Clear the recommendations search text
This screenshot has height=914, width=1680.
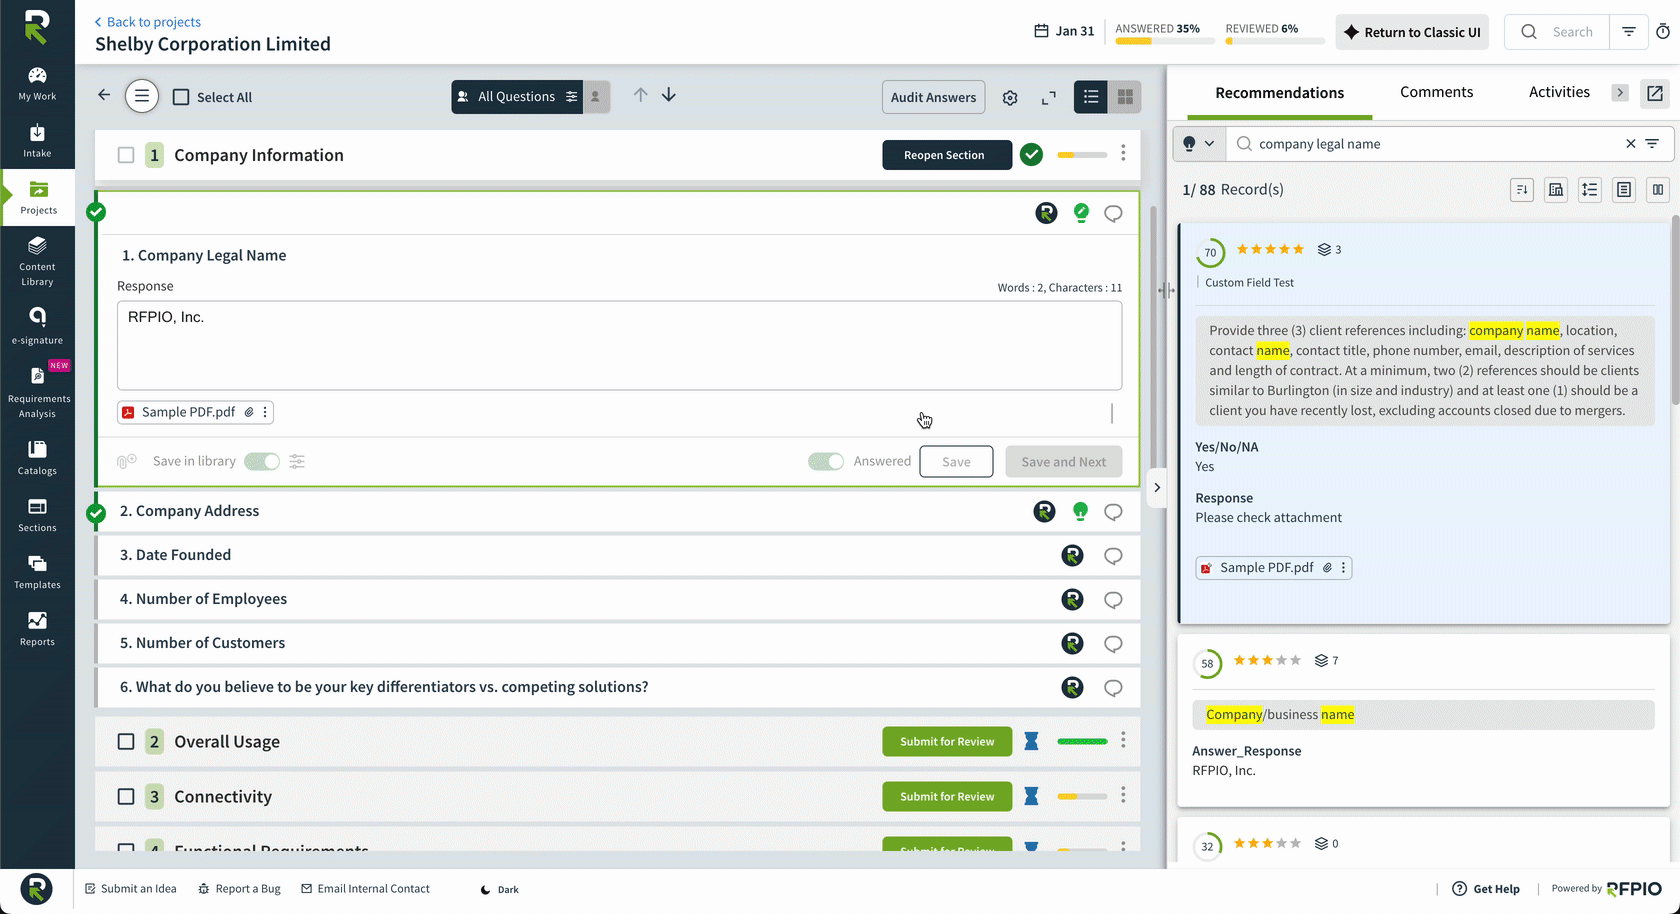[x=1631, y=144]
